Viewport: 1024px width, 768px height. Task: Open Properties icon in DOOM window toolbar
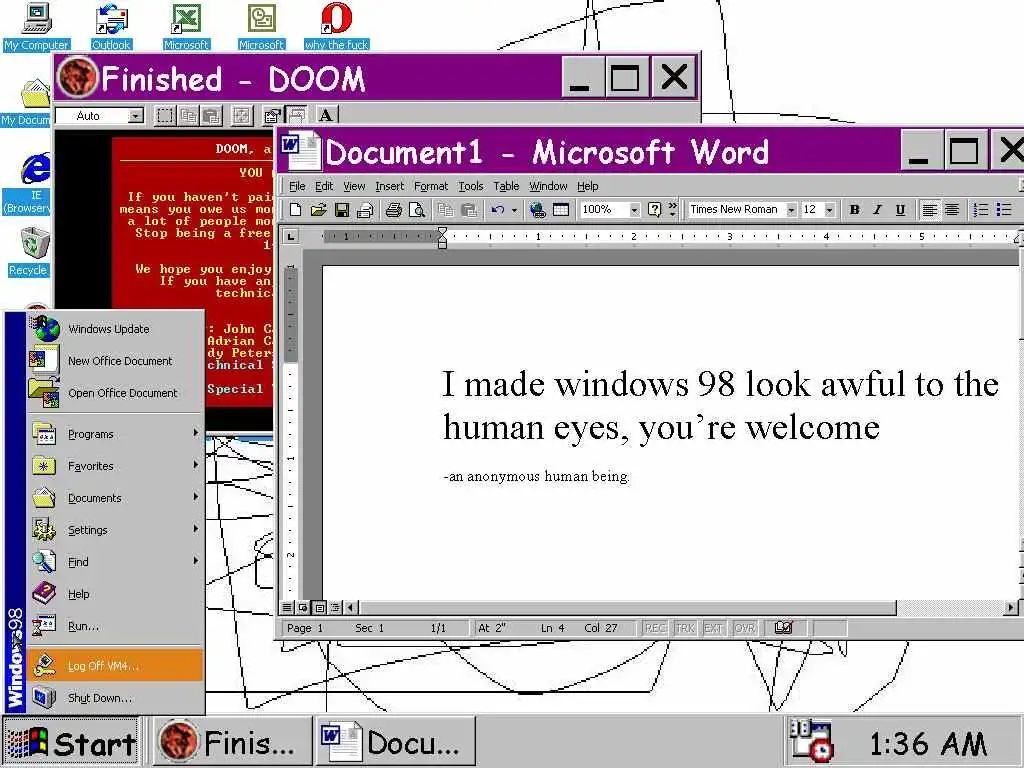click(272, 116)
